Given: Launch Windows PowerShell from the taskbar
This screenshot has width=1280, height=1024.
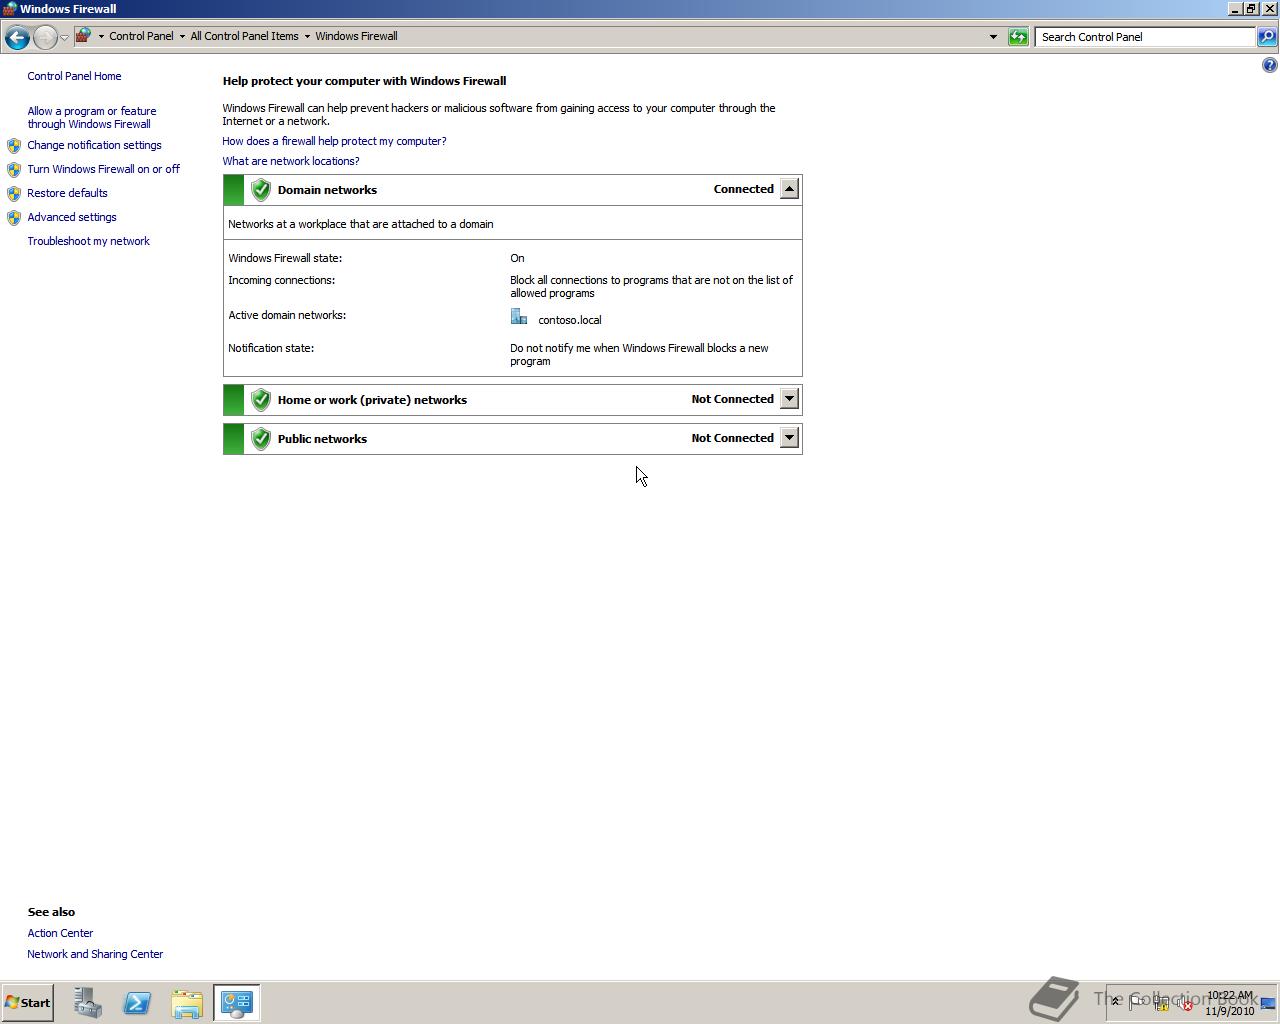Looking at the screenshot, I should [137, 1003].
